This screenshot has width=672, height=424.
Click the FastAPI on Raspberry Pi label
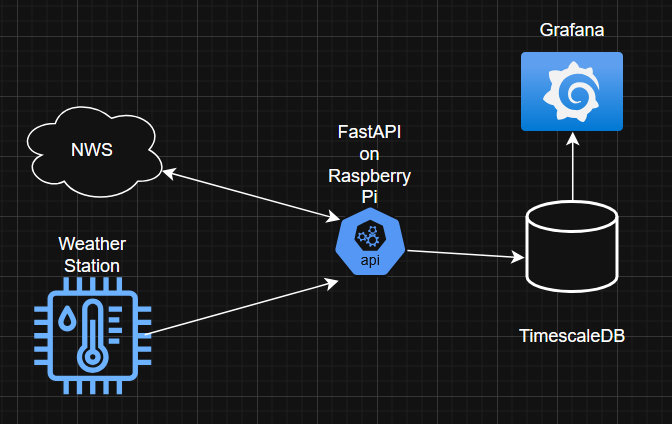pos(369,164)
